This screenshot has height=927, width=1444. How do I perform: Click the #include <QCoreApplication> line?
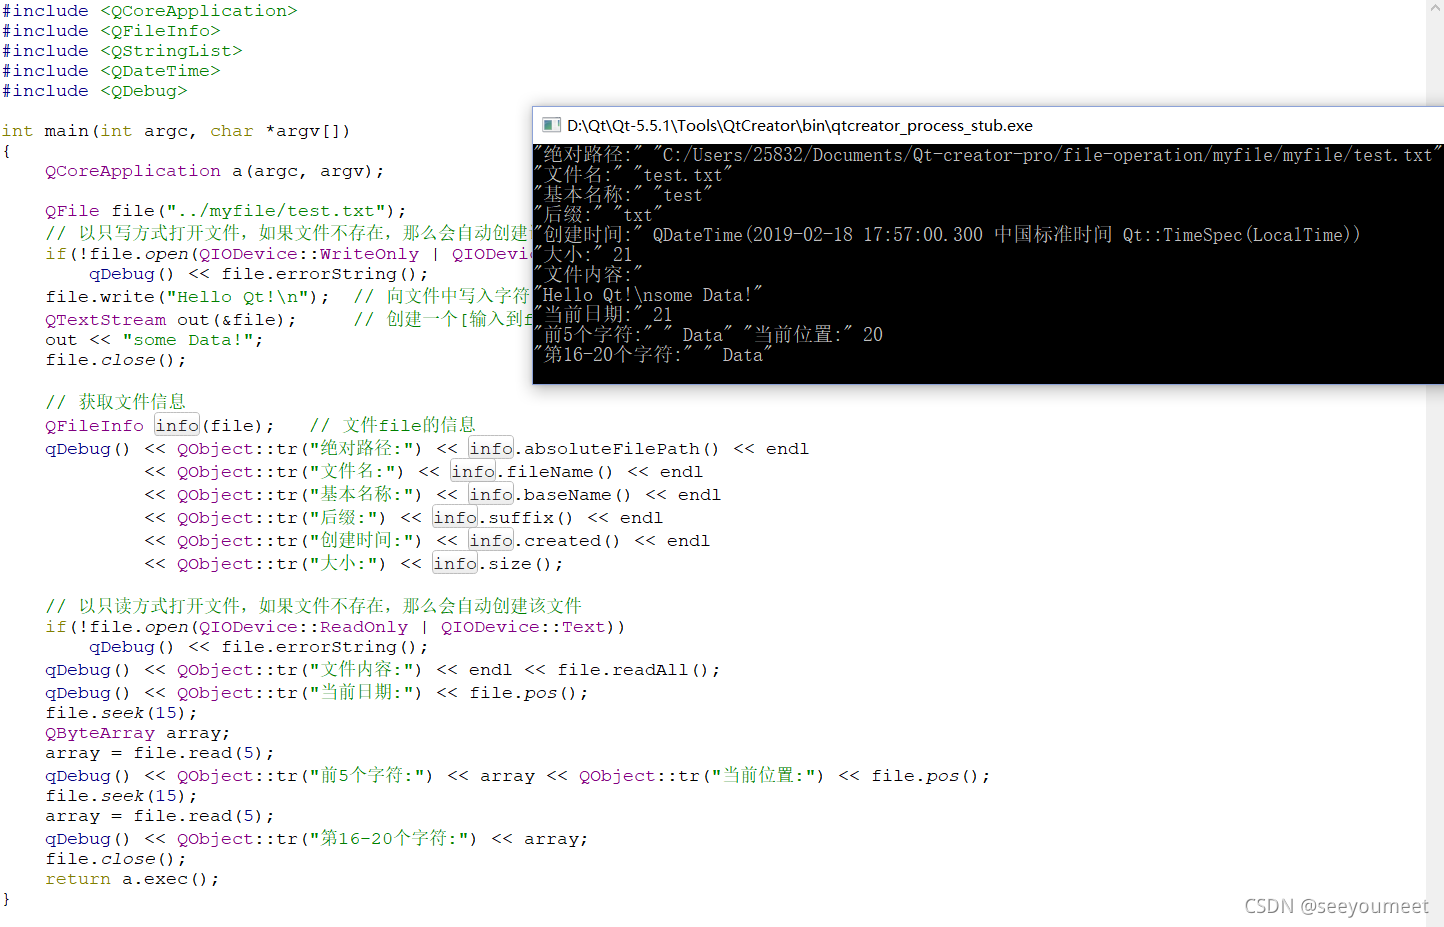click(x=150, y=11)
